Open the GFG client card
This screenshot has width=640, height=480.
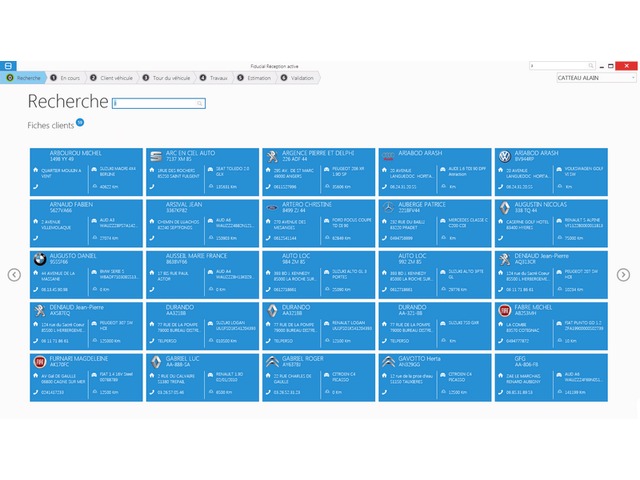tap(551, 378)
